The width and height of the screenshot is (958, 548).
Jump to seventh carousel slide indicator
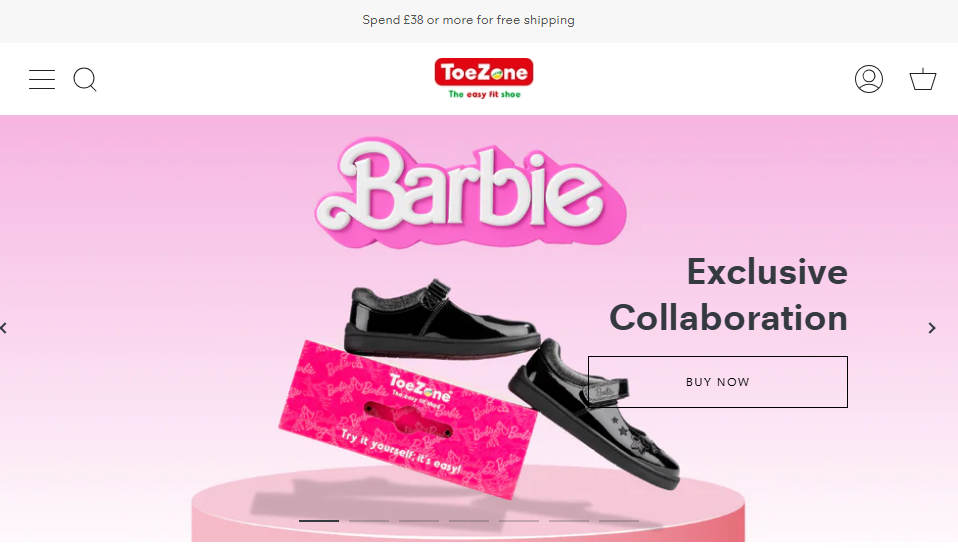[x=619, y=521]
